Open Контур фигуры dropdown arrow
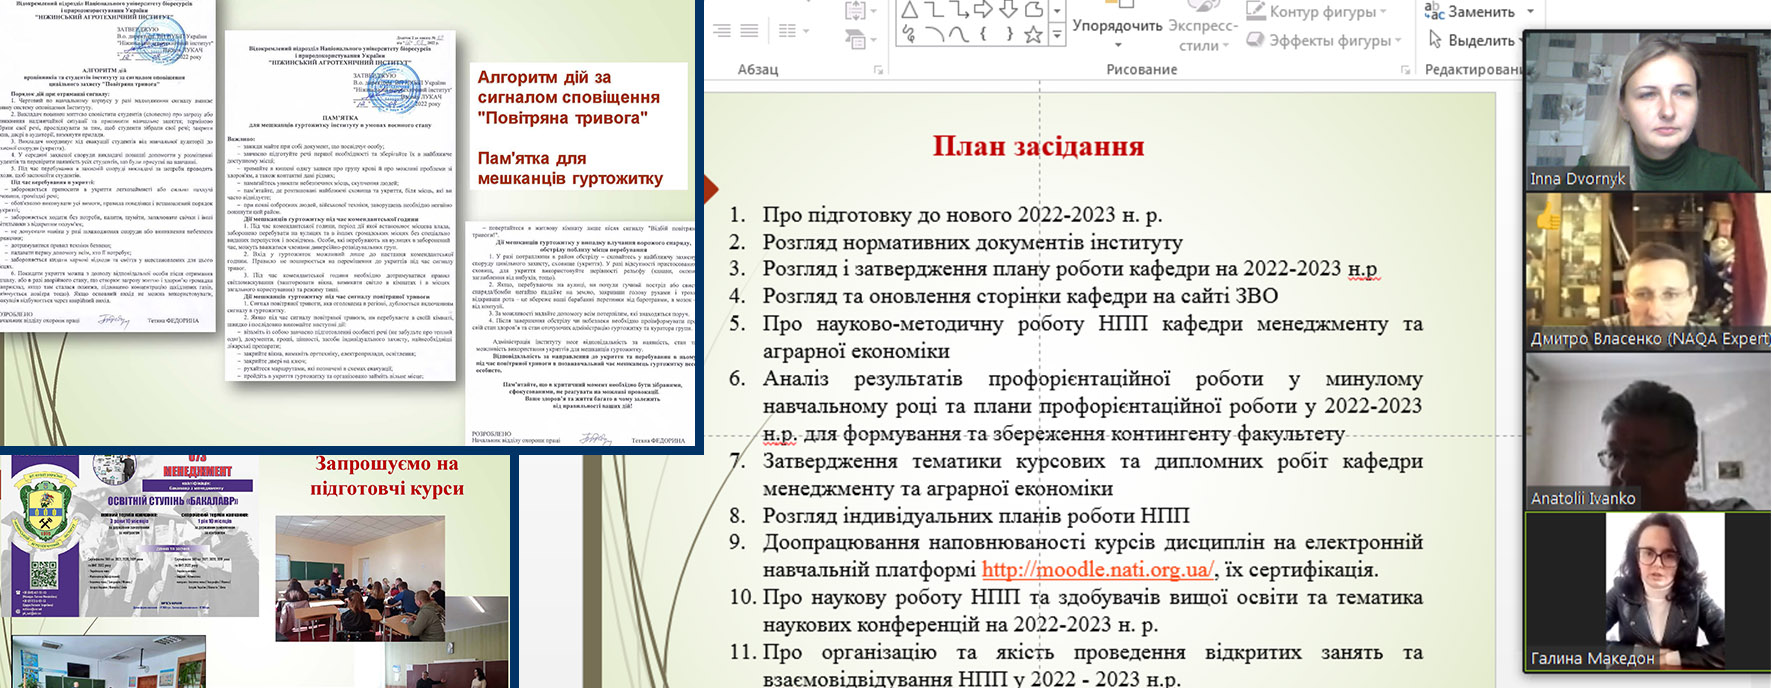 [x=1384, y=12]
